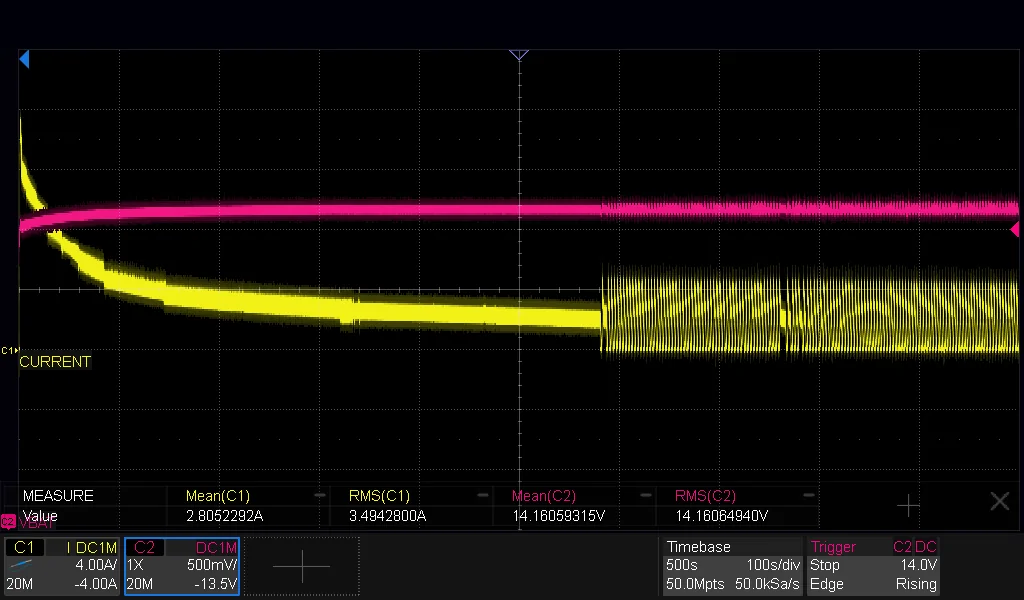
Task: Click the Edge trigger type label
Action: (826, 584)
